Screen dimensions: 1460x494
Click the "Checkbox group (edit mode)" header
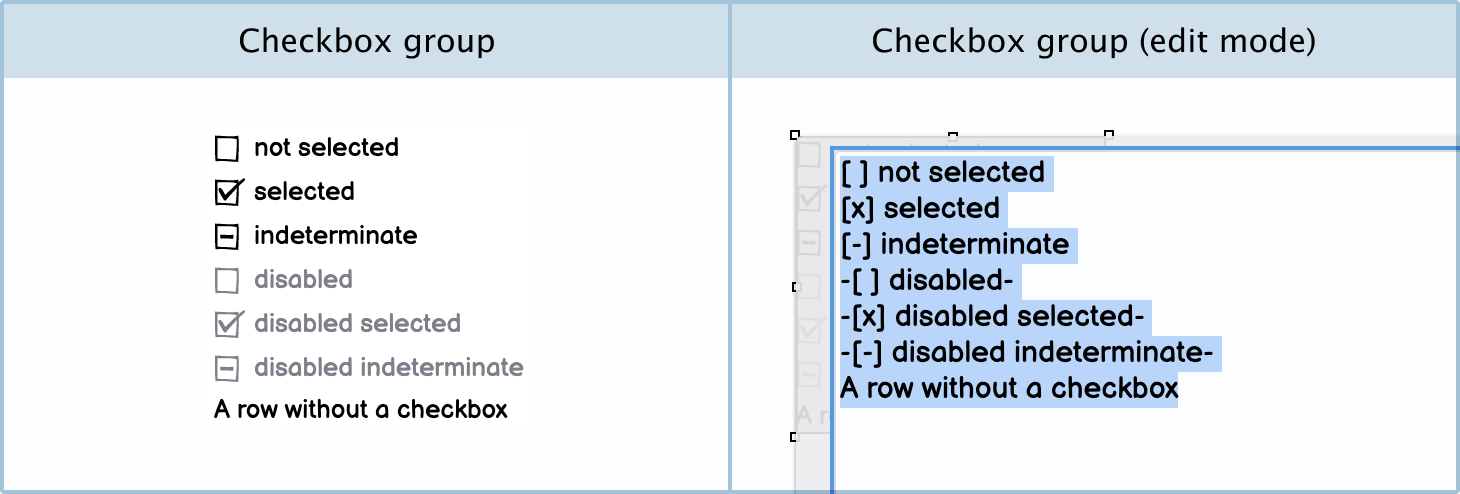pyautogui.click(x=1093, y=41)
